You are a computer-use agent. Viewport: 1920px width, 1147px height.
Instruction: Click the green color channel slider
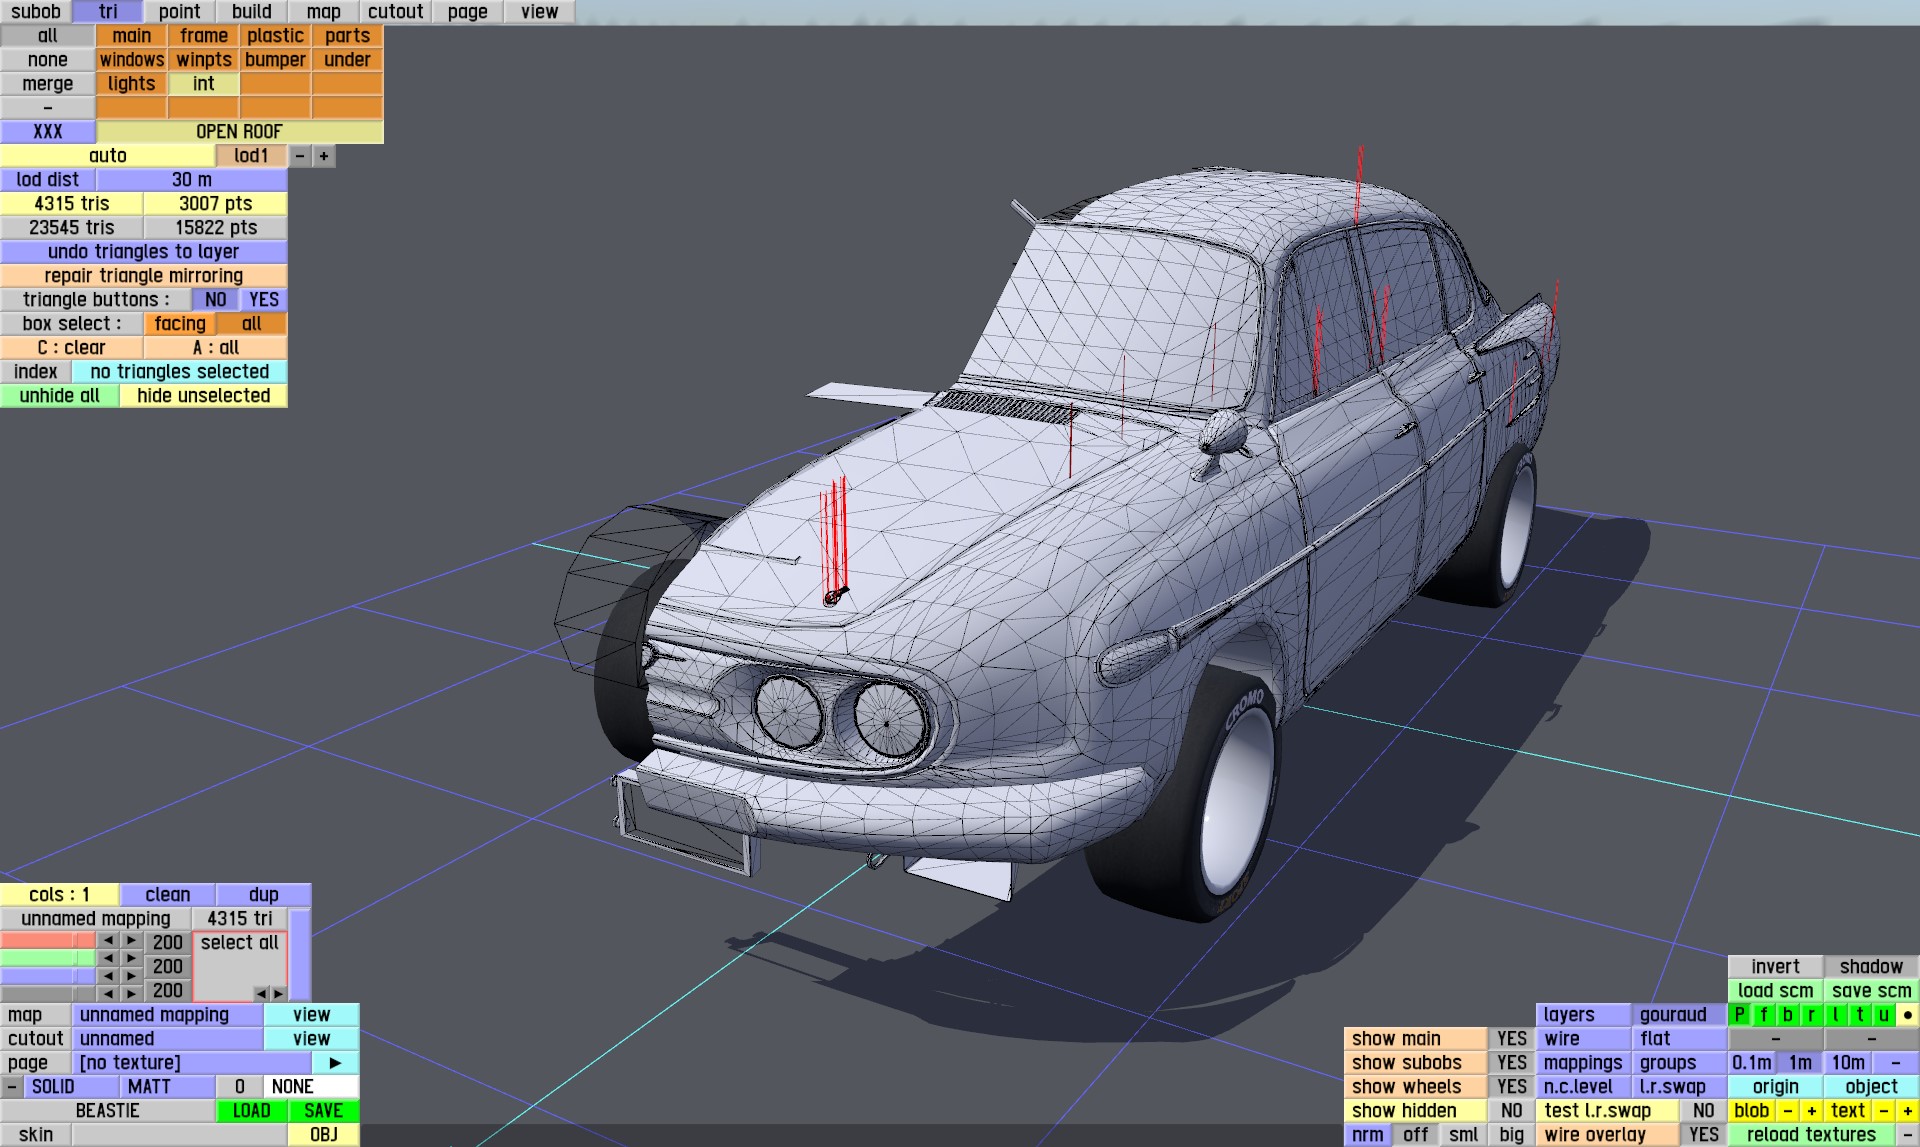(47, 959)
